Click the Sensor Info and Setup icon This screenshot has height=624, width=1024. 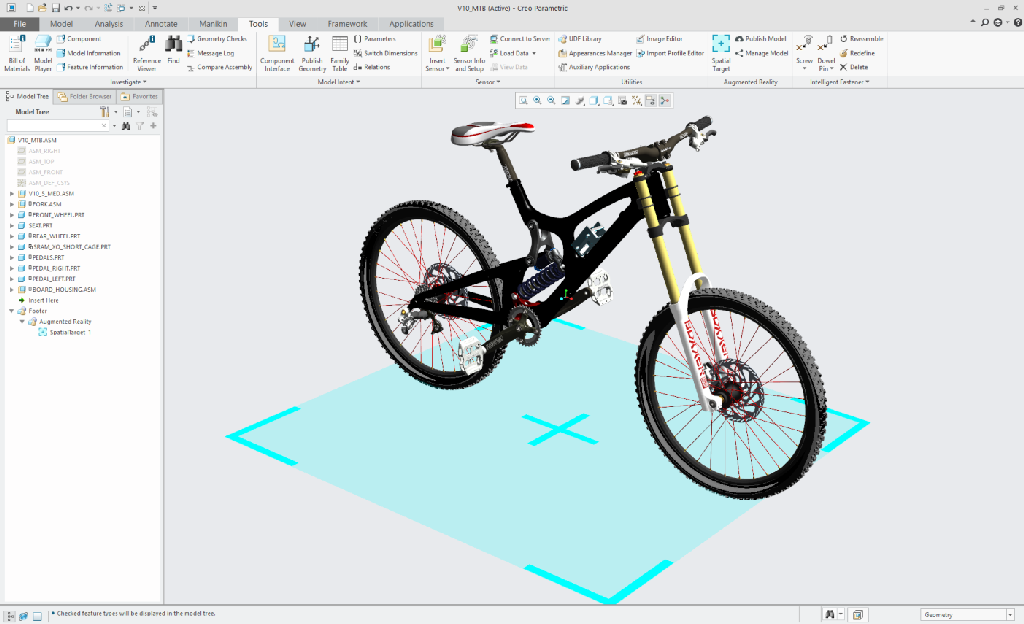coord(469,52)
